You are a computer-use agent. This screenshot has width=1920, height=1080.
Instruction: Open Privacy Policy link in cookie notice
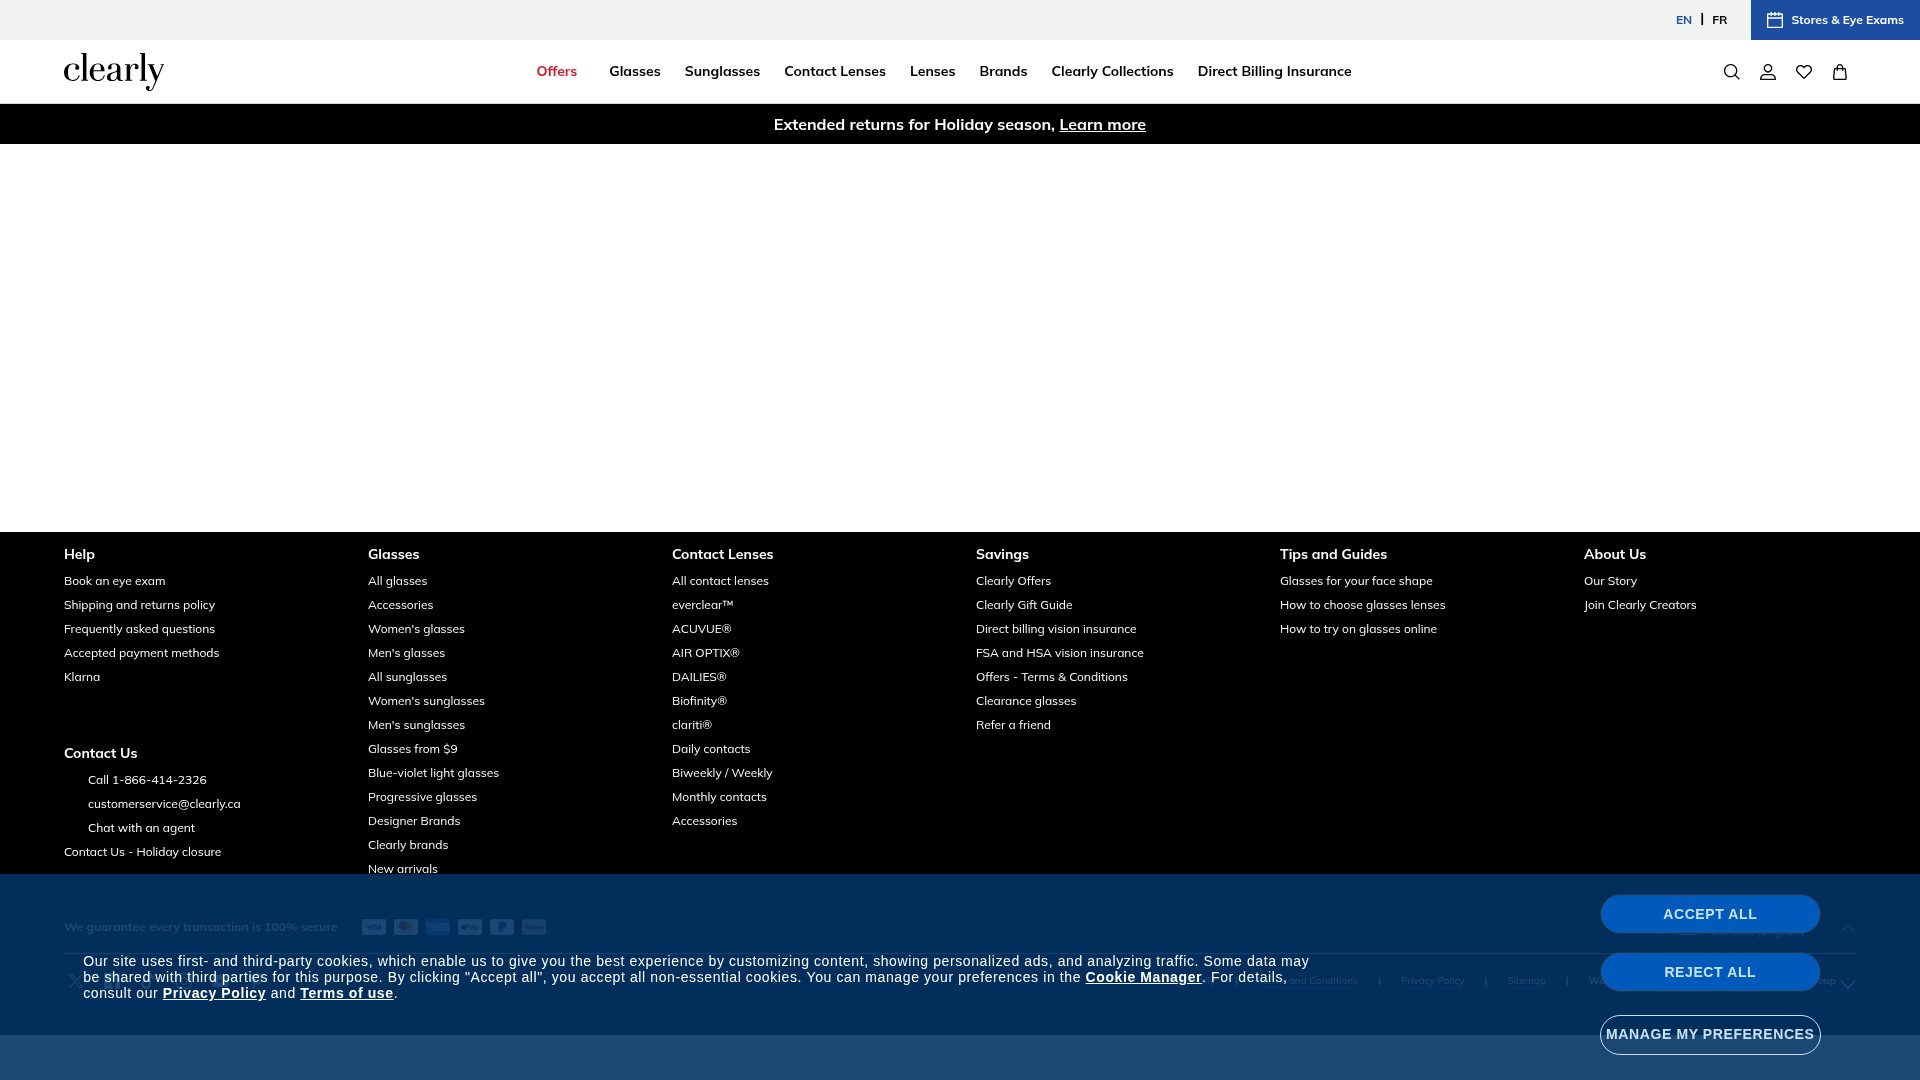214,993
